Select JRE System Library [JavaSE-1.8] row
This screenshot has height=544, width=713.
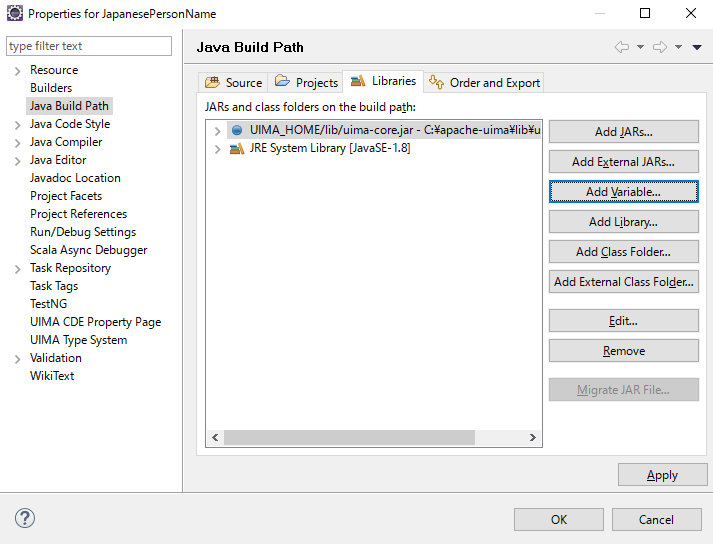pyautogui.click(x=329, y=148)
